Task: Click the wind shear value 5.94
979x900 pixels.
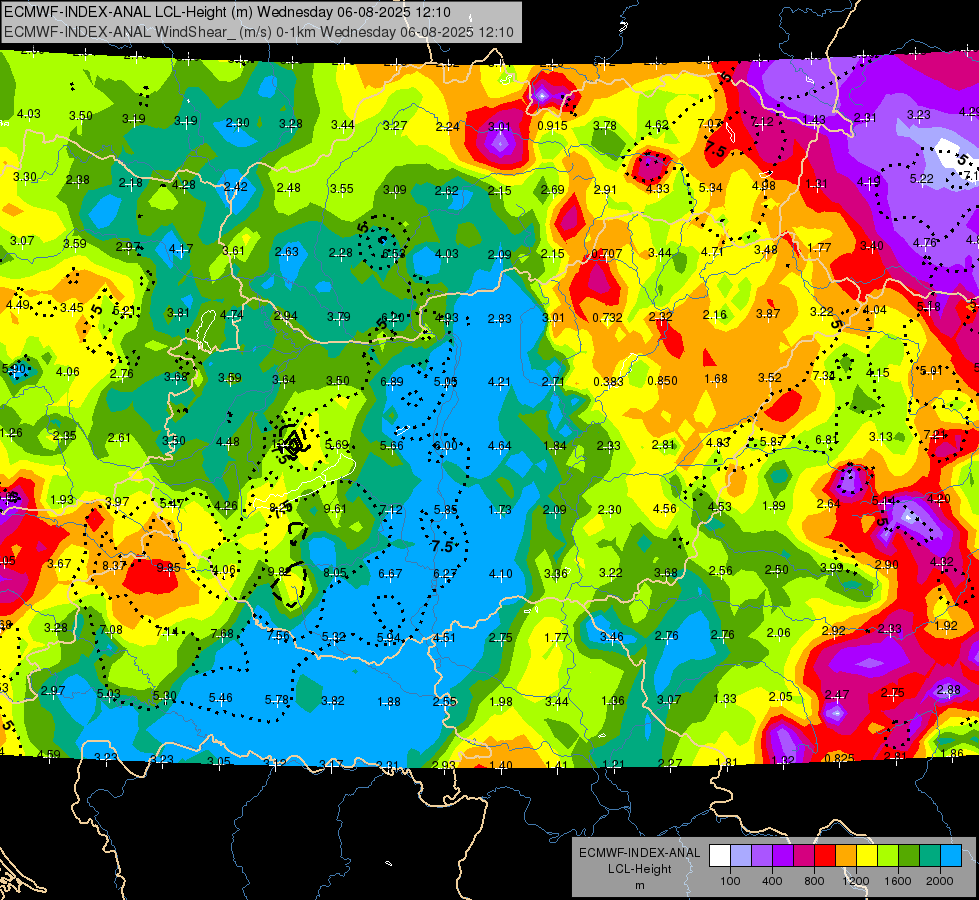Action: 389,637
